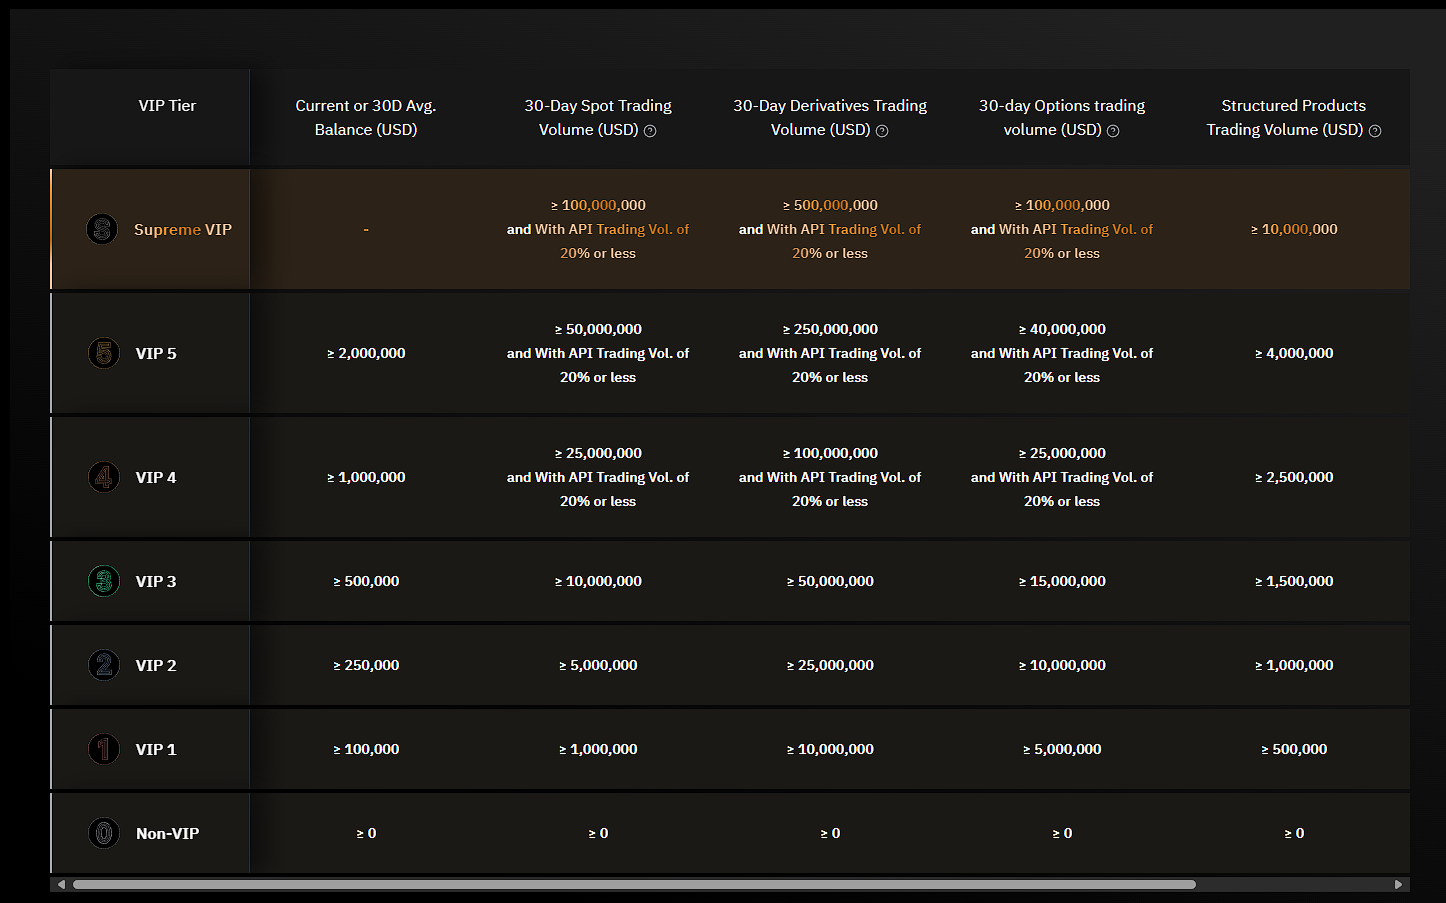Select the VIP 3 tier row
The width and height of the screenshot is (1446, 903).
coord(730,581)
